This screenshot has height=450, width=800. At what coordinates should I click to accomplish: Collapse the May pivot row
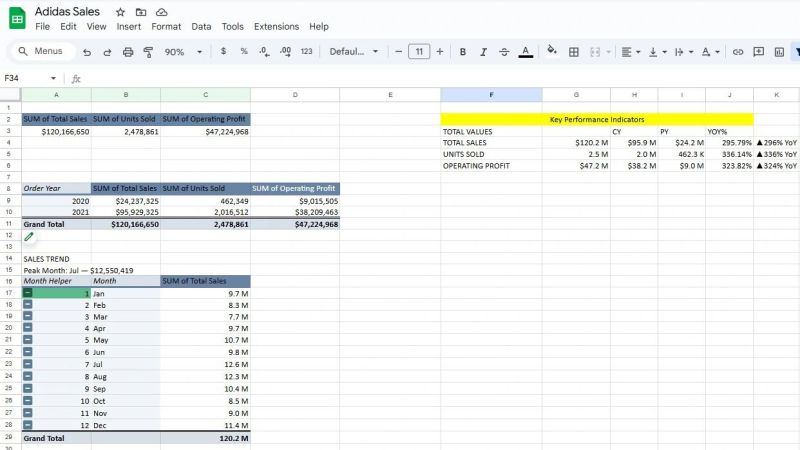click(28, 340)
